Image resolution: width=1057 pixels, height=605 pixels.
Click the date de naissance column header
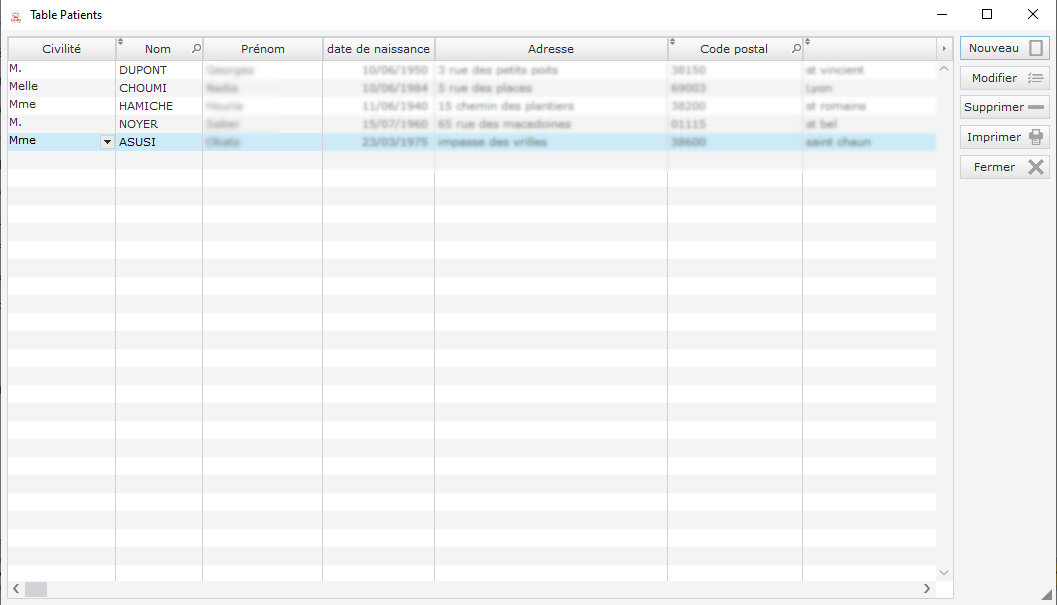pos(378,49)
